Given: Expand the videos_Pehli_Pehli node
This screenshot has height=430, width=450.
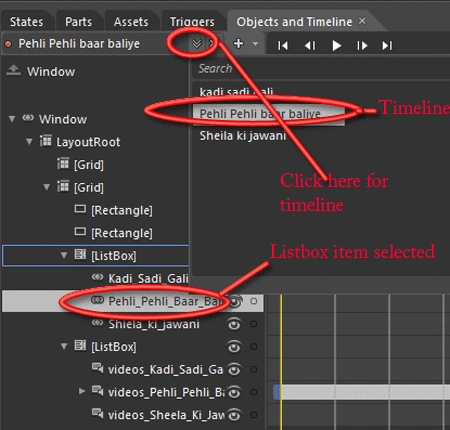Looking at the screenshot, I should click(82, 391).
